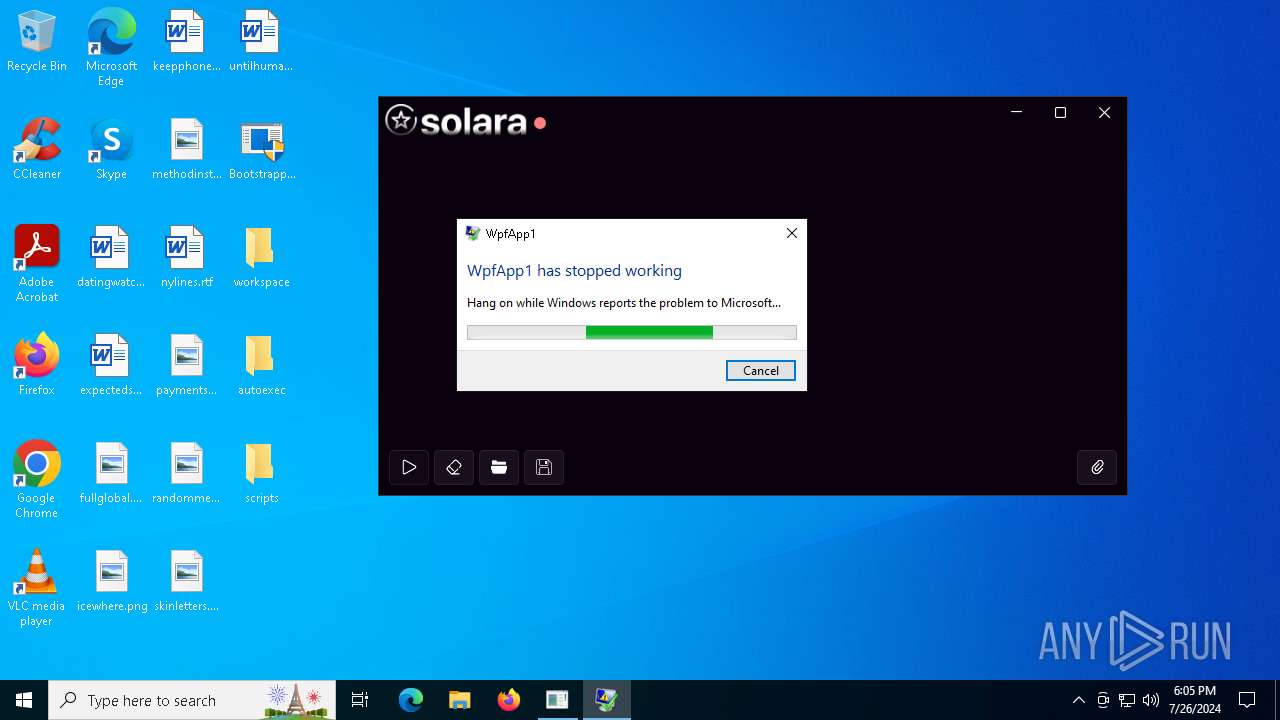This screenshot has width=1280, height=720.
Task: Click the pink status dot beside solara
Action: (x=540, y=123)
